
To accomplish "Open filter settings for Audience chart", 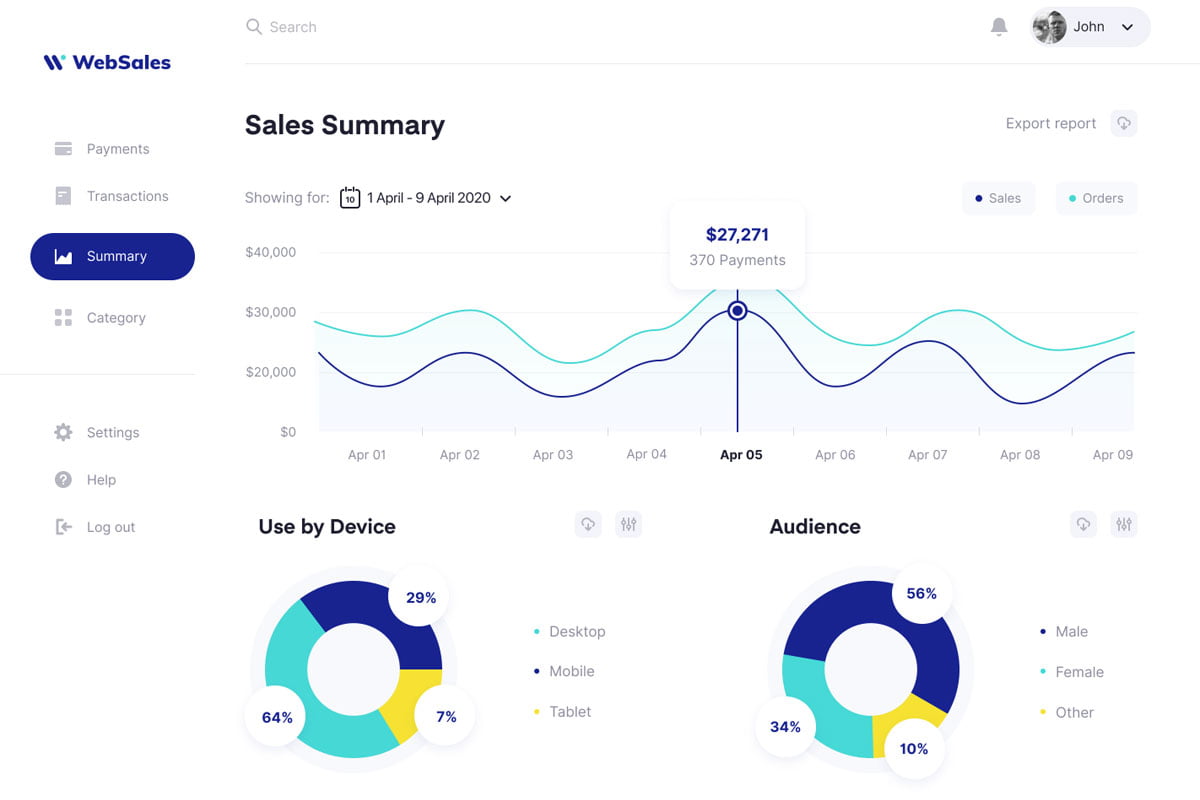I will click(1124, 524).
